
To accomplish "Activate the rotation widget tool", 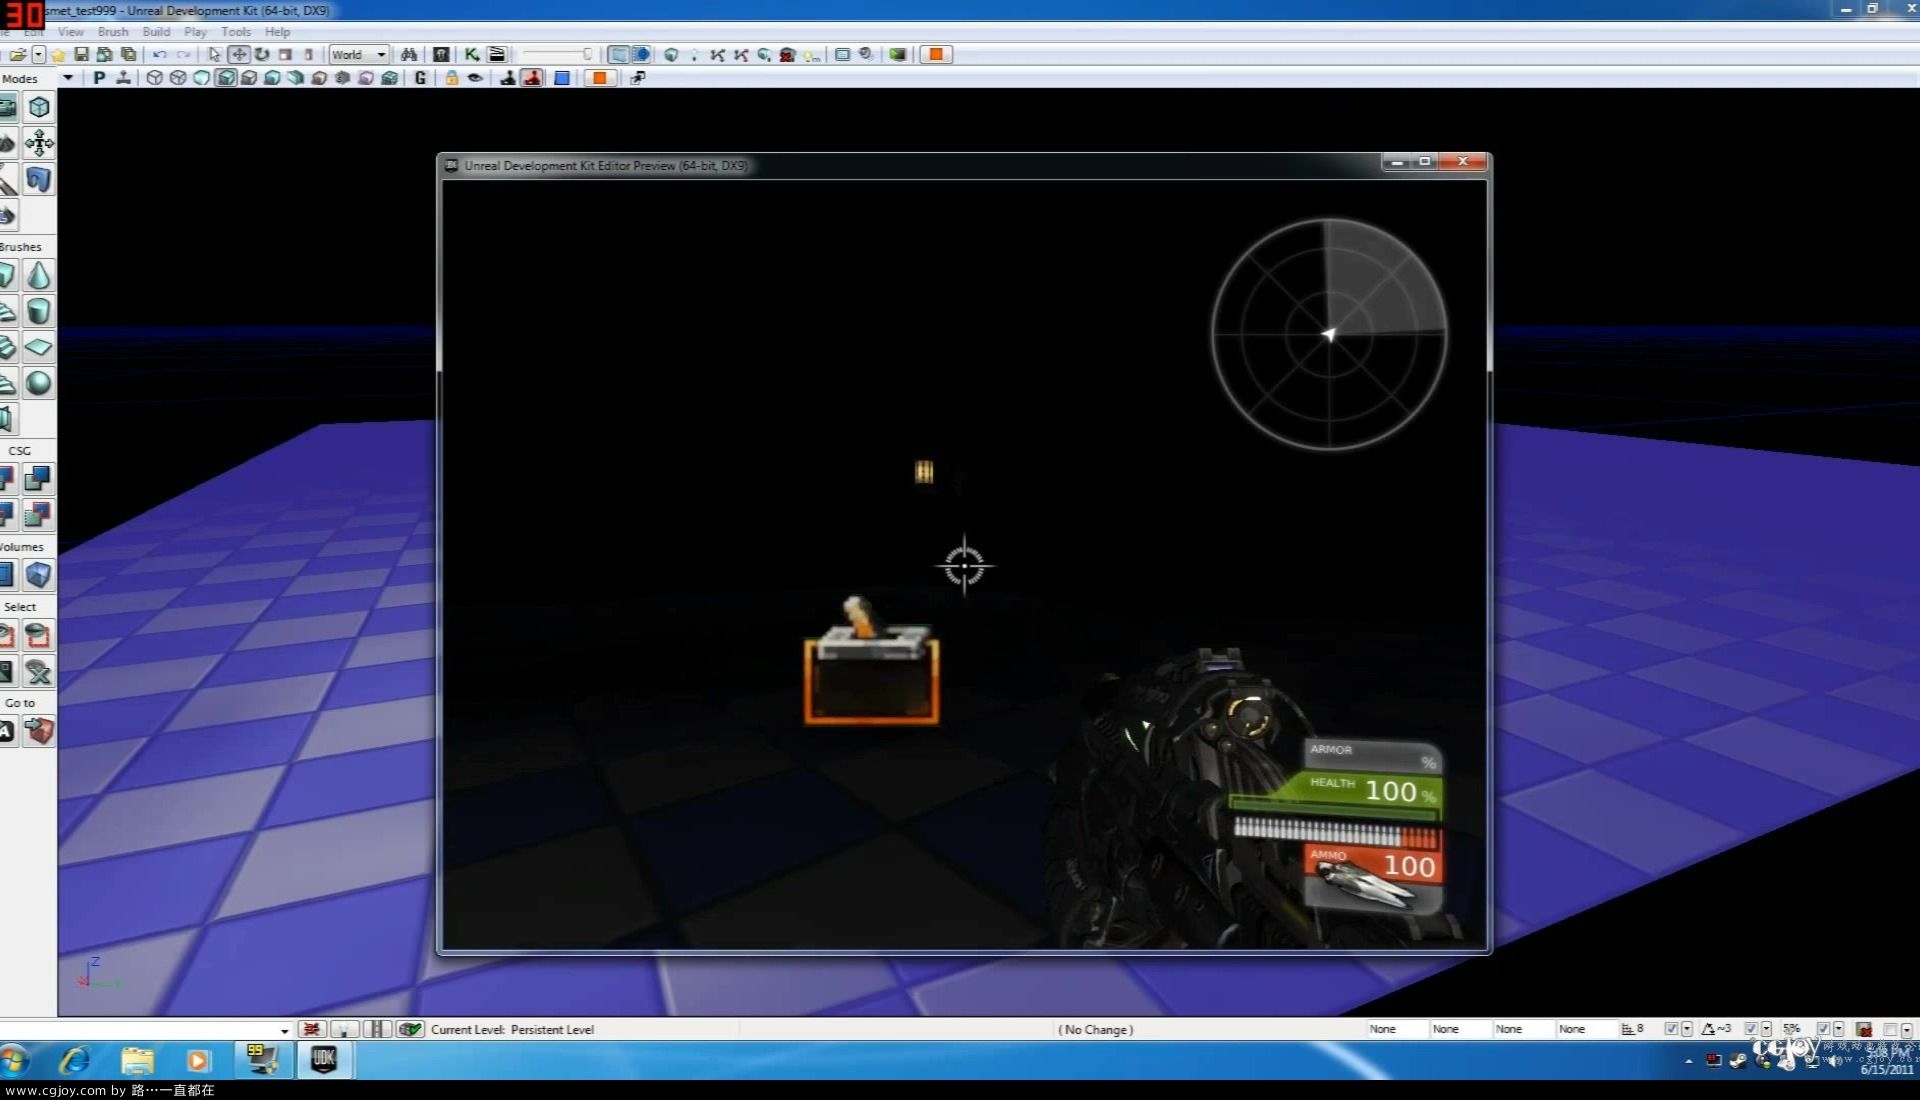I will 262,55.
